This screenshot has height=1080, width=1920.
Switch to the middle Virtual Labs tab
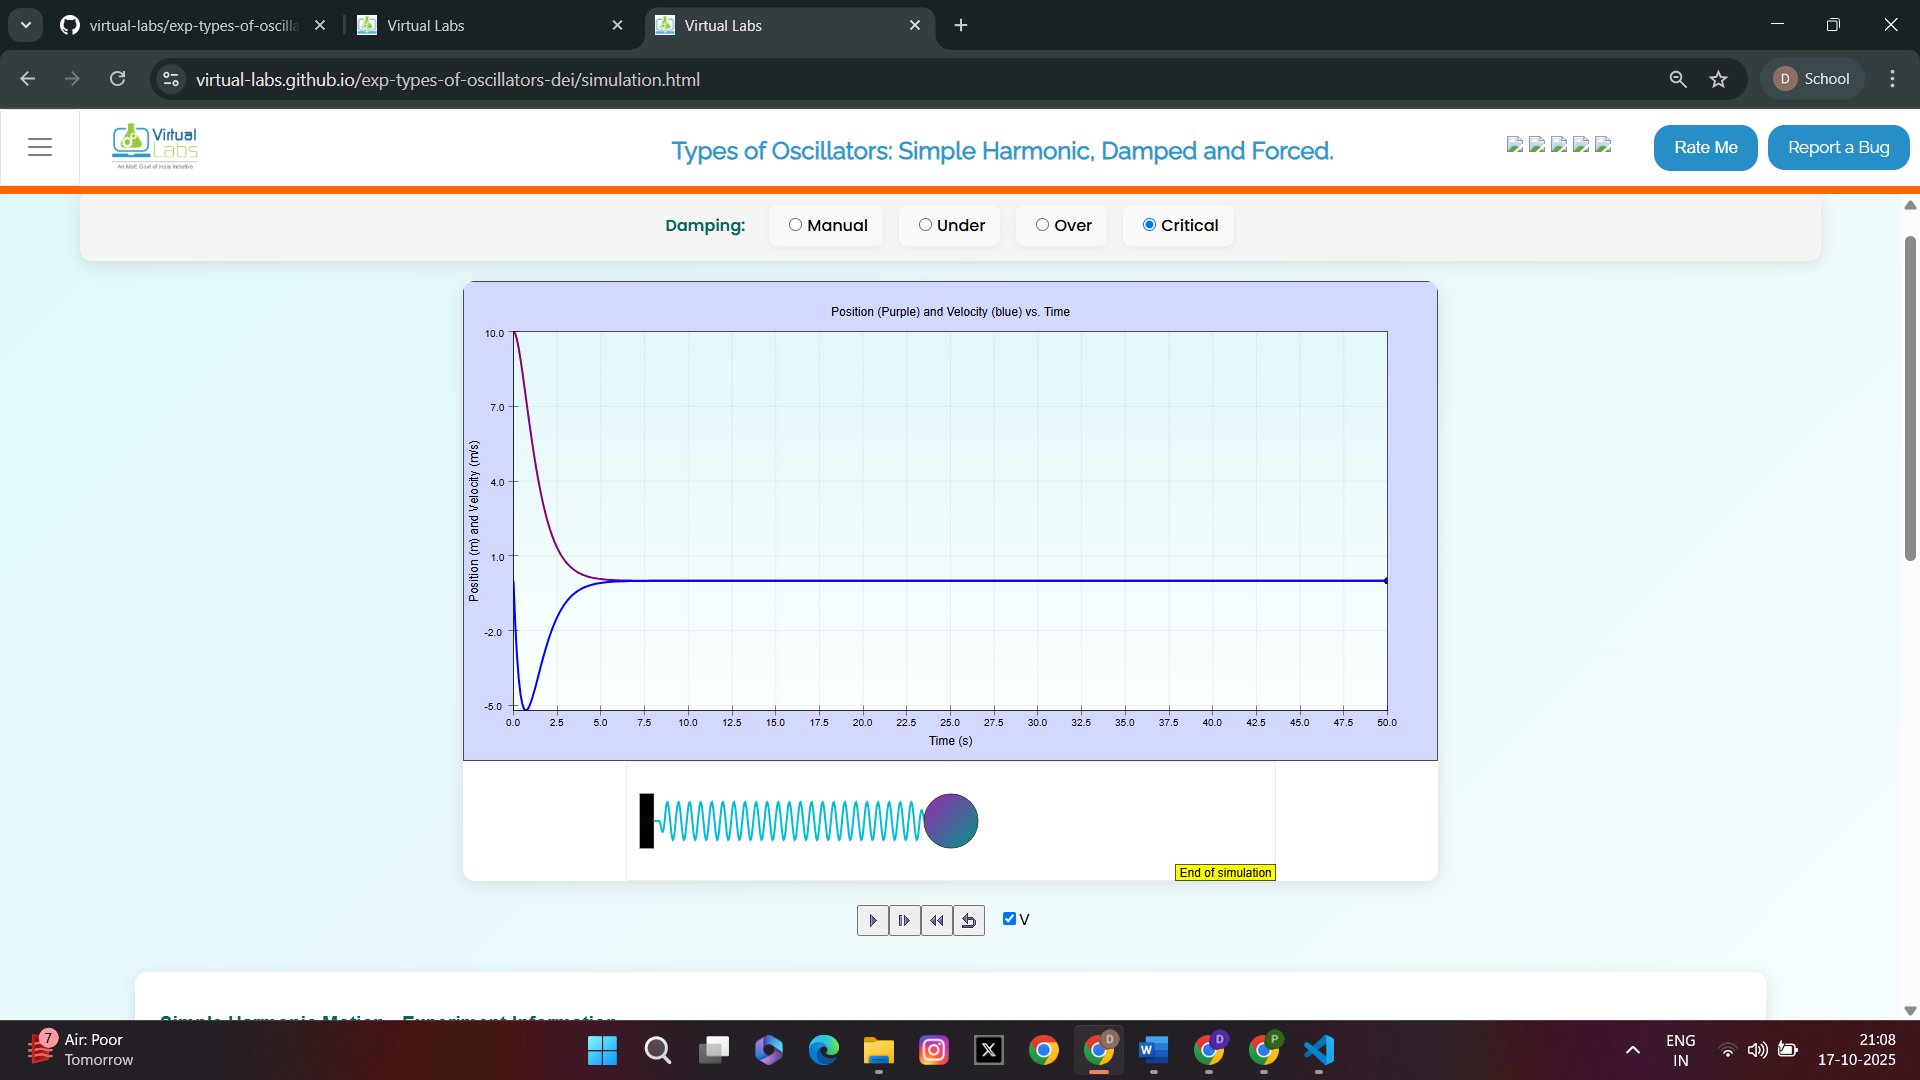(x=470, y=25)
